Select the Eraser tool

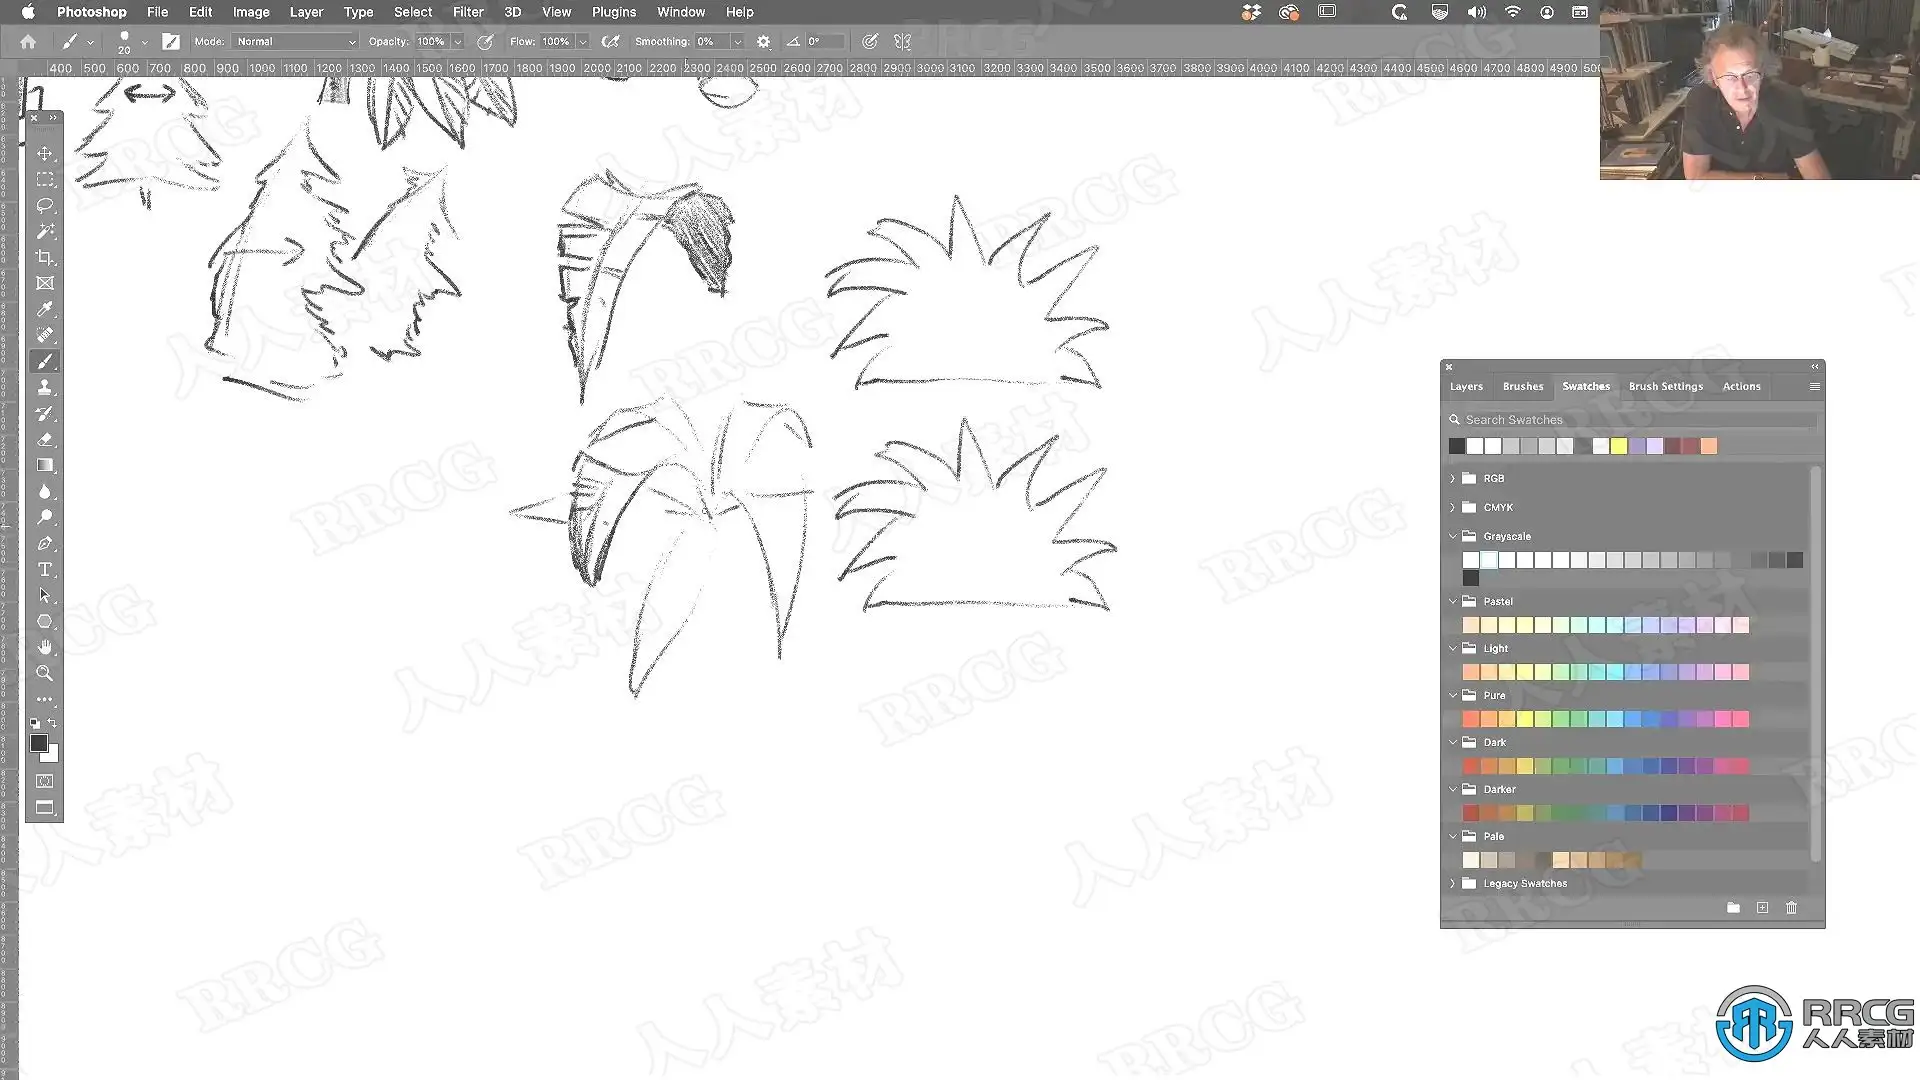[x=45, y=439]
